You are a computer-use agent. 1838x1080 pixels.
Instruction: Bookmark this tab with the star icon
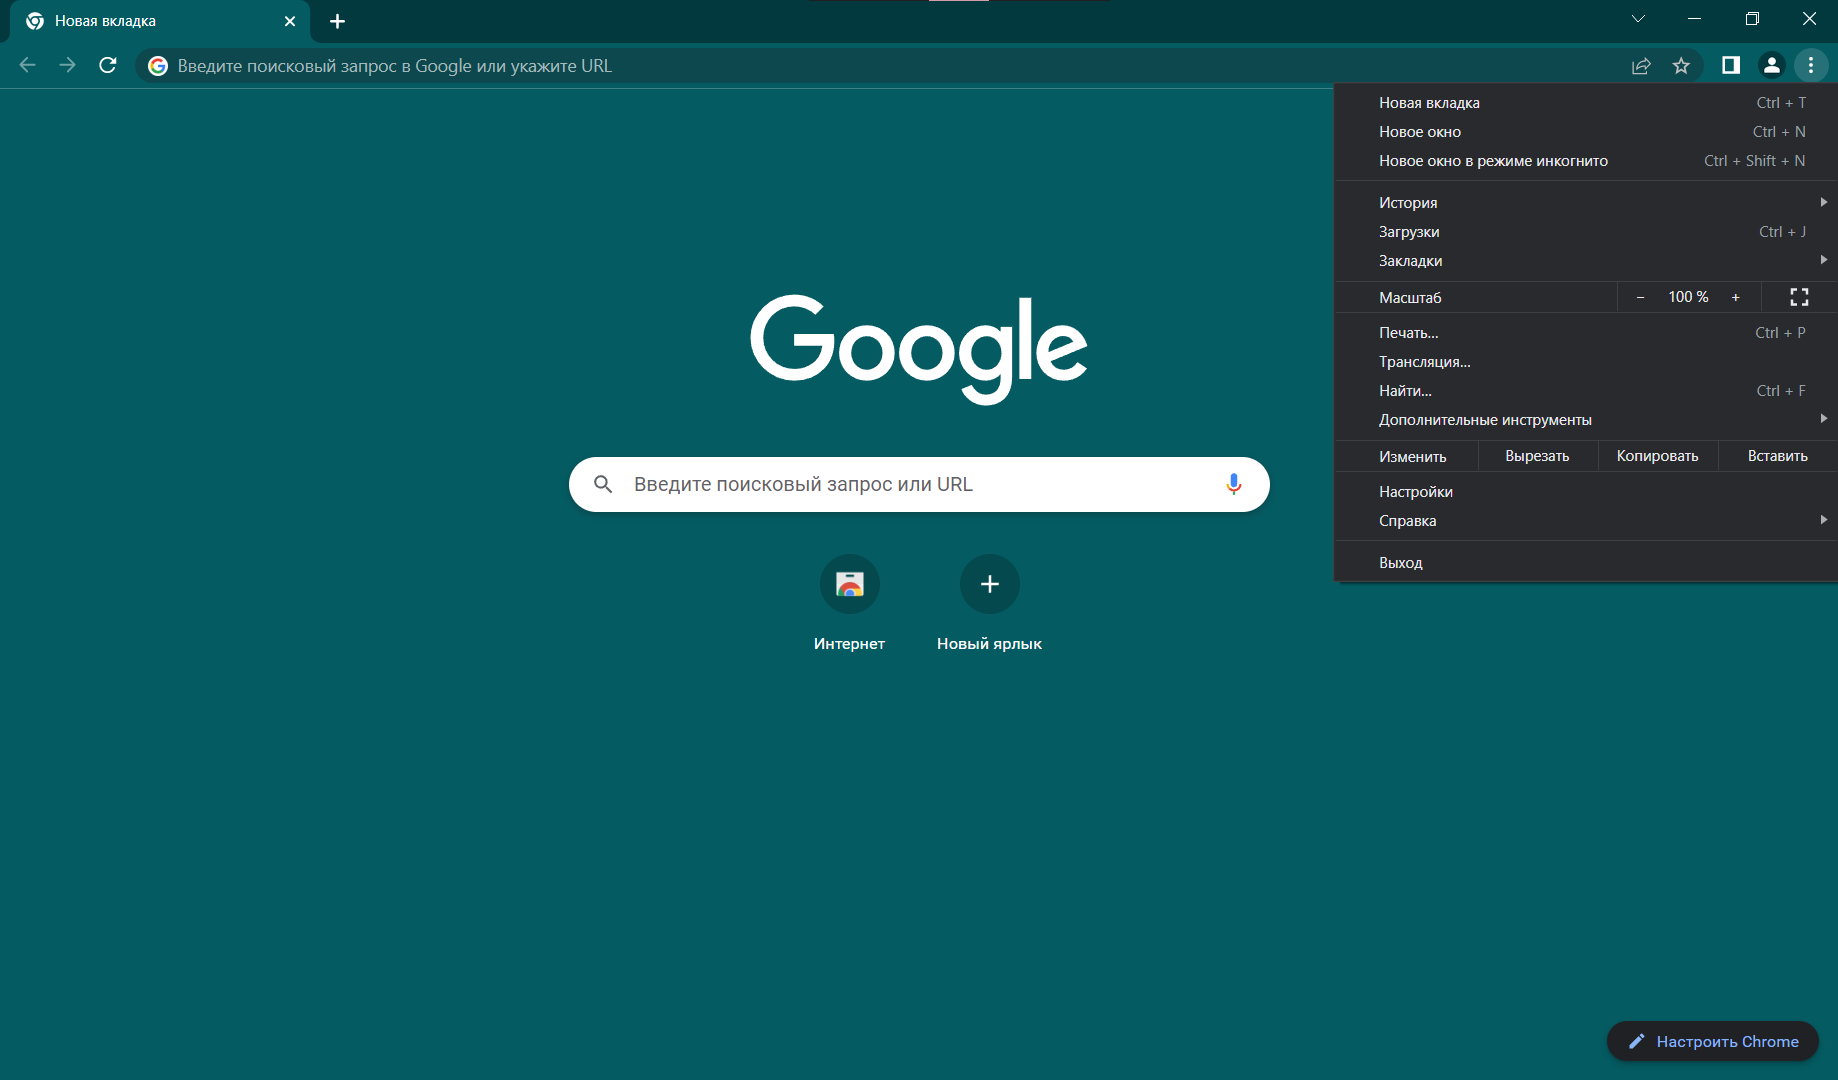click(1681, 66)
